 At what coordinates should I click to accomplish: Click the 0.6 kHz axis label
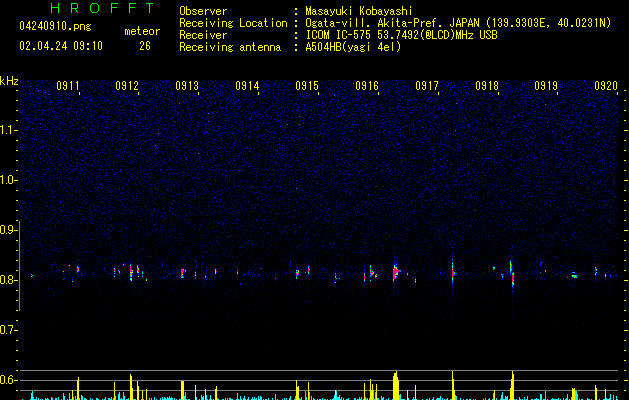(9, 380)
